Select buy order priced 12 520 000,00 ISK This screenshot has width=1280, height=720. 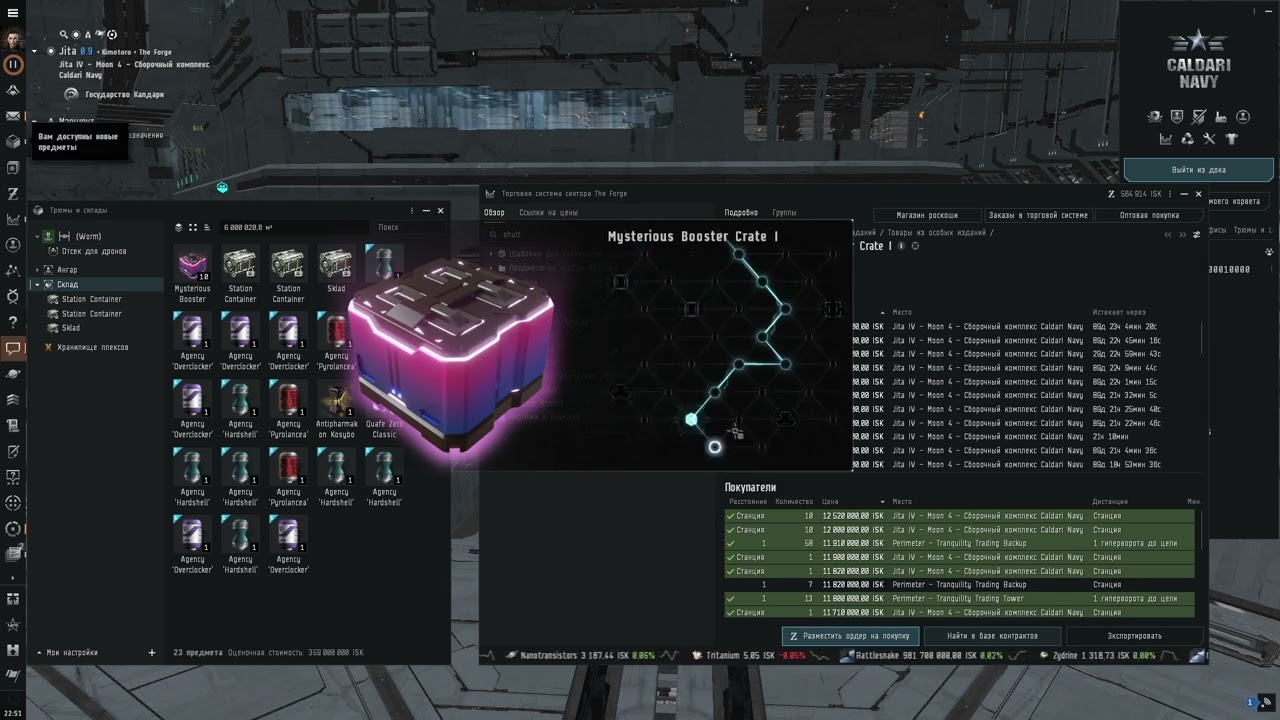(959, 516)
